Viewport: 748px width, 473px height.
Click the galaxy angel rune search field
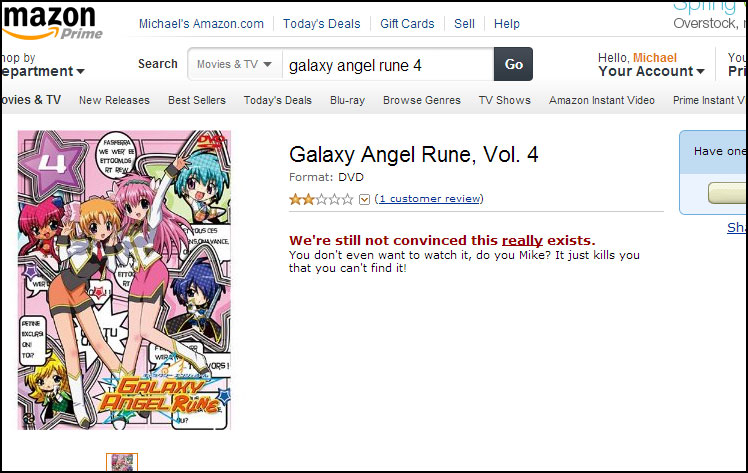point(388,64)
